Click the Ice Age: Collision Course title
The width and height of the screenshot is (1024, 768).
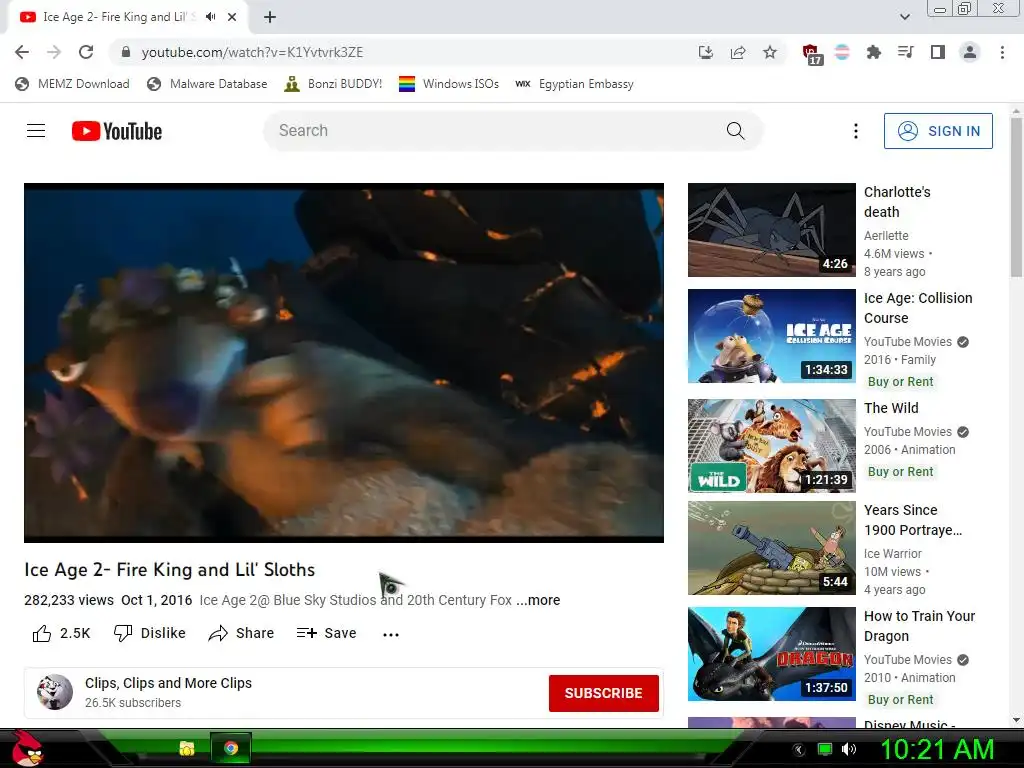click(x=918, y=308)
